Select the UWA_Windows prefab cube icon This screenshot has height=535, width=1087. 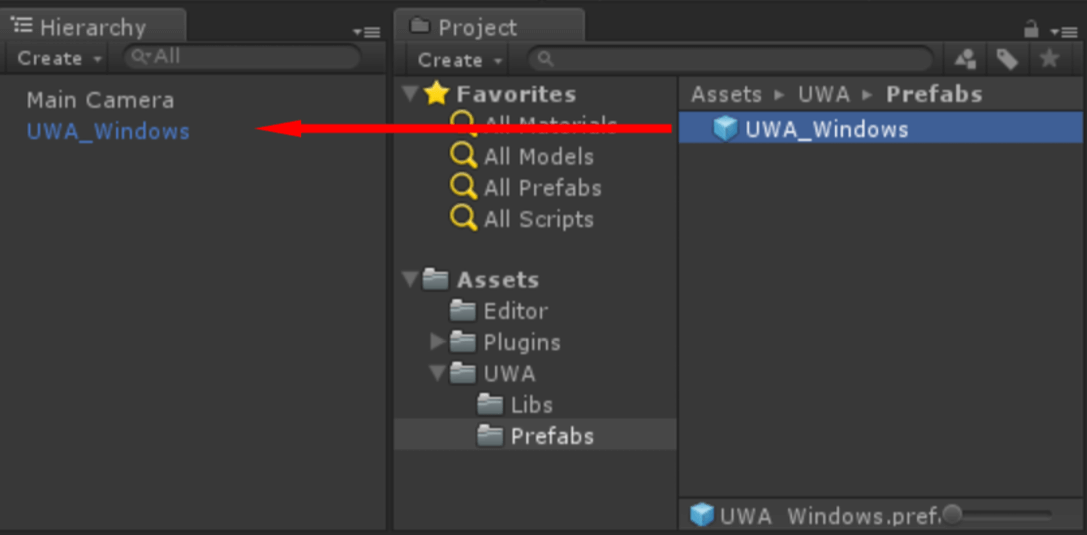point(725,128)
